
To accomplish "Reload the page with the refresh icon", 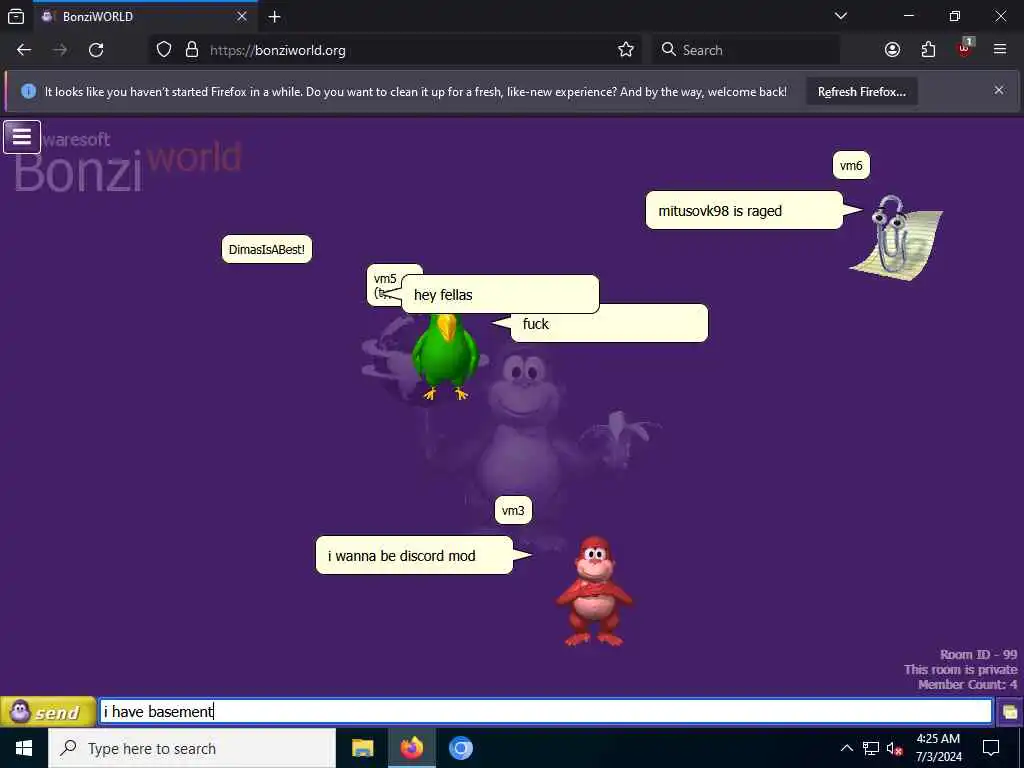I will (x=96, y=50).
